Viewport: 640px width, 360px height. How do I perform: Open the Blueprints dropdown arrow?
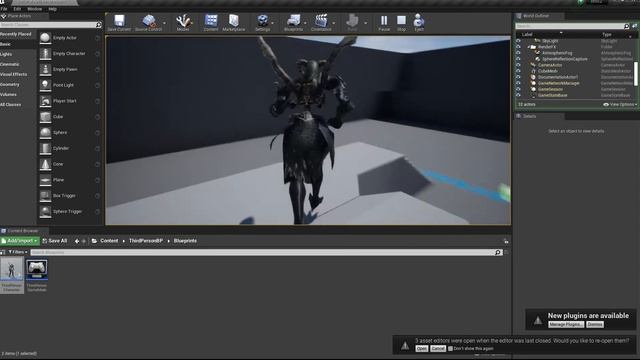305,23
